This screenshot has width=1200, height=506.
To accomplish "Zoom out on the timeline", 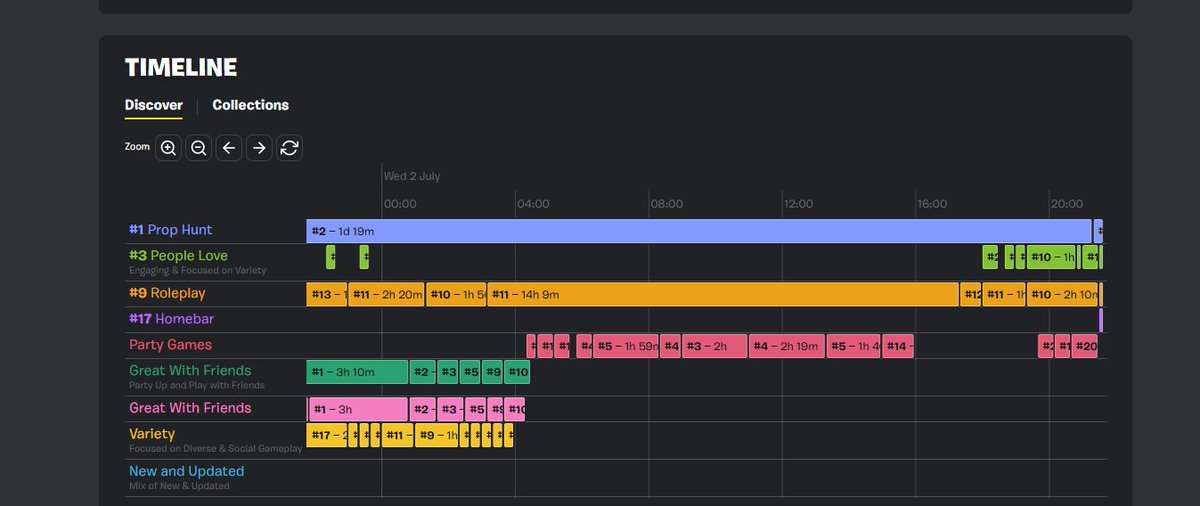I will coord(199,148).
